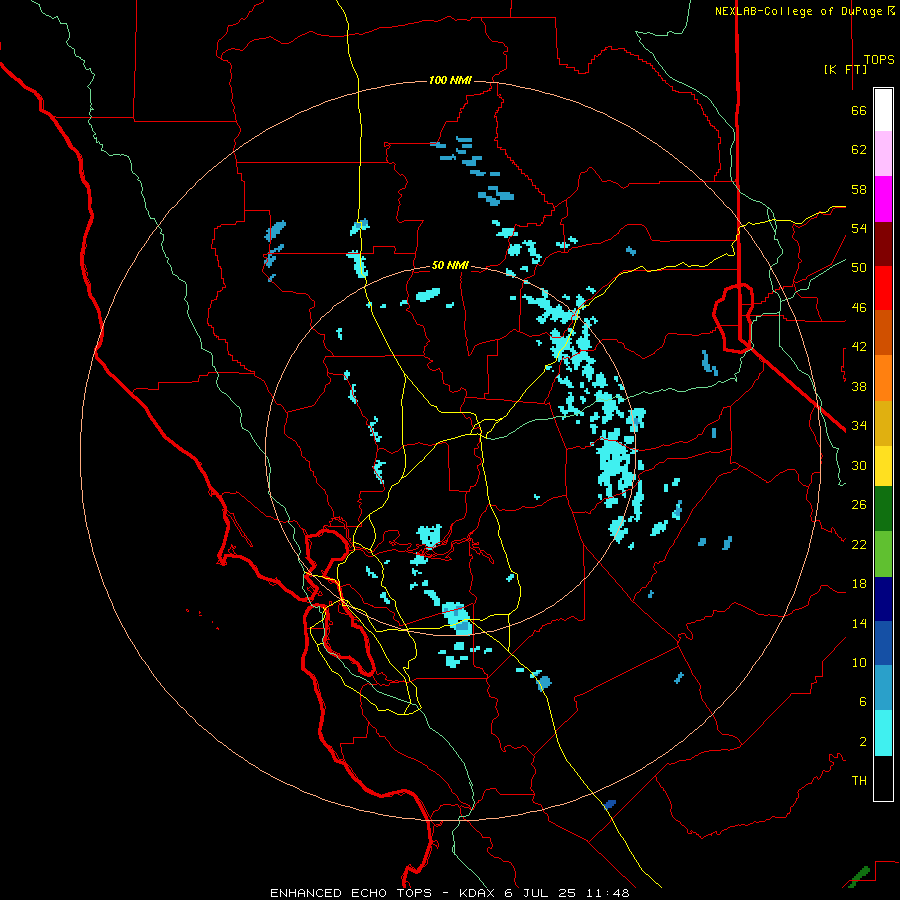Click the dark green 30 kft legend swatch

click(883, 509)
